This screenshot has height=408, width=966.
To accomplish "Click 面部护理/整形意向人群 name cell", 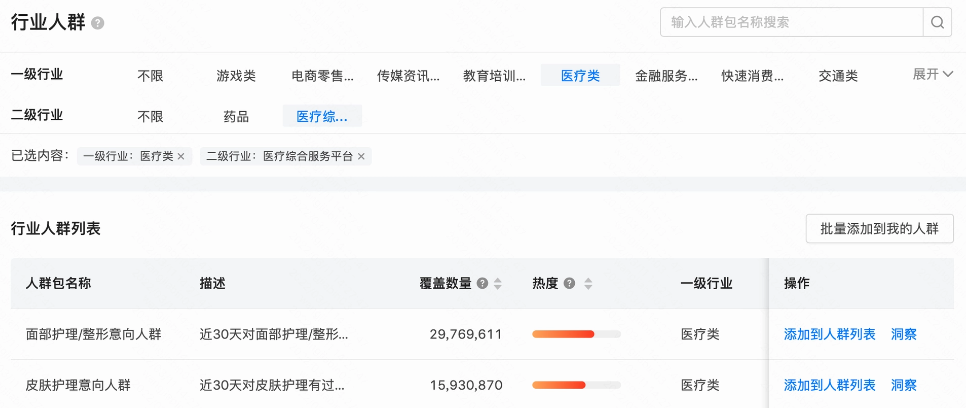I will pyautogui.click(x=93, y=335).
